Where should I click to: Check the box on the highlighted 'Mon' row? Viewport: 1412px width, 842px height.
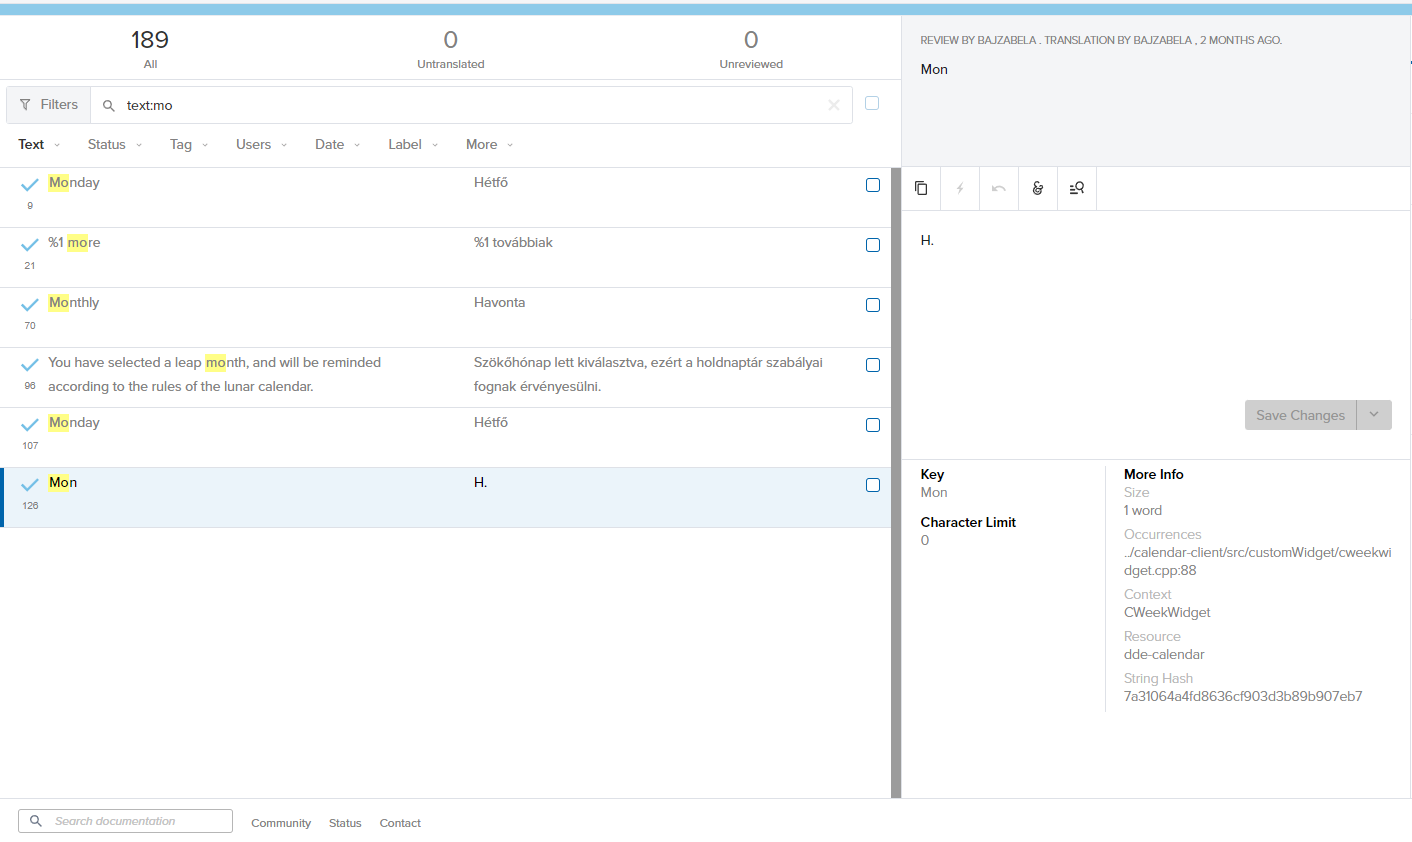873,485
